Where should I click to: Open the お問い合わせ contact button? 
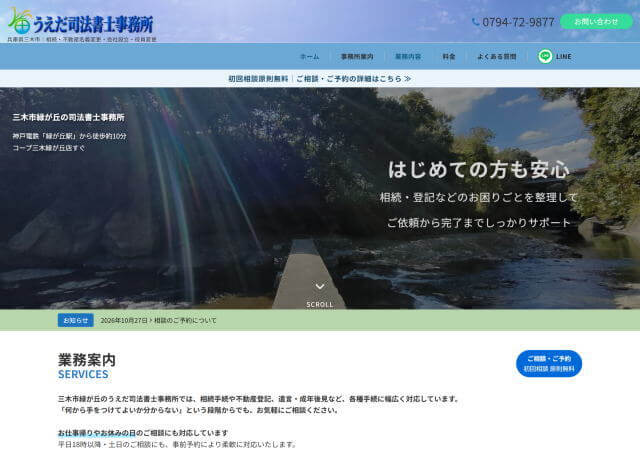click(596, 21)
